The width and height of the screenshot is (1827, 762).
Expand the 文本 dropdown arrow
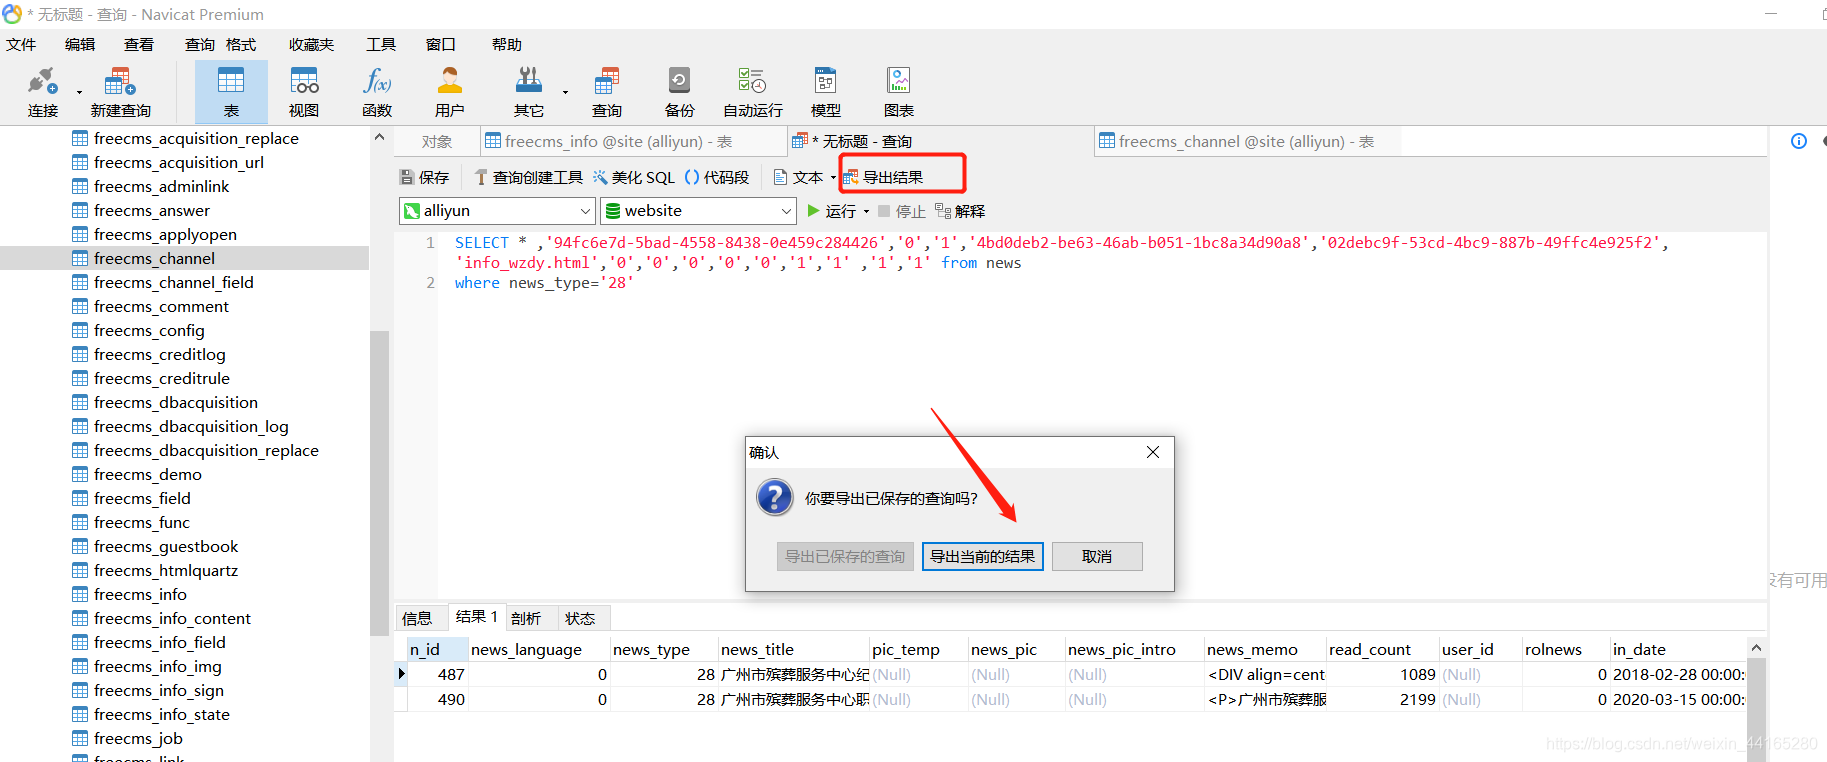(833, 178)
